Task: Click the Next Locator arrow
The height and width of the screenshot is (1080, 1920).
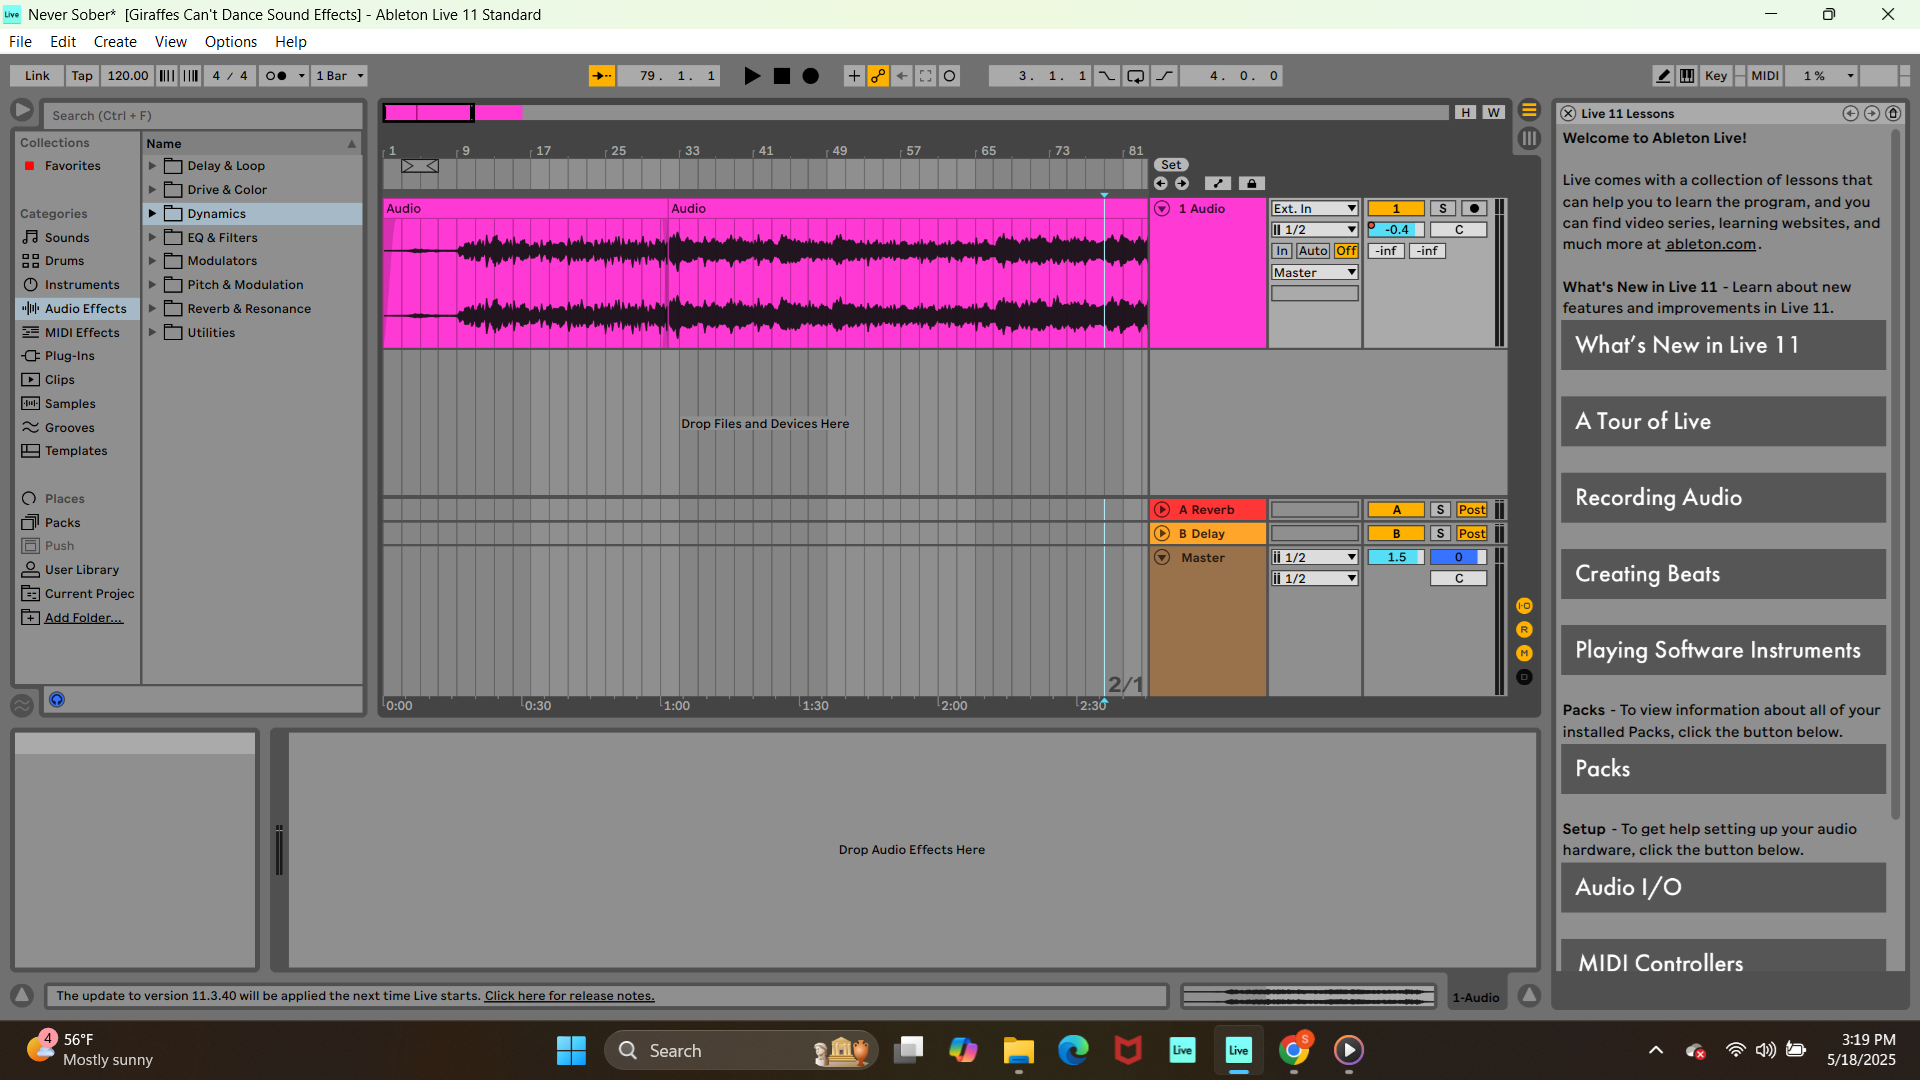Action: pyautogui.click(x=1182, y=184)
